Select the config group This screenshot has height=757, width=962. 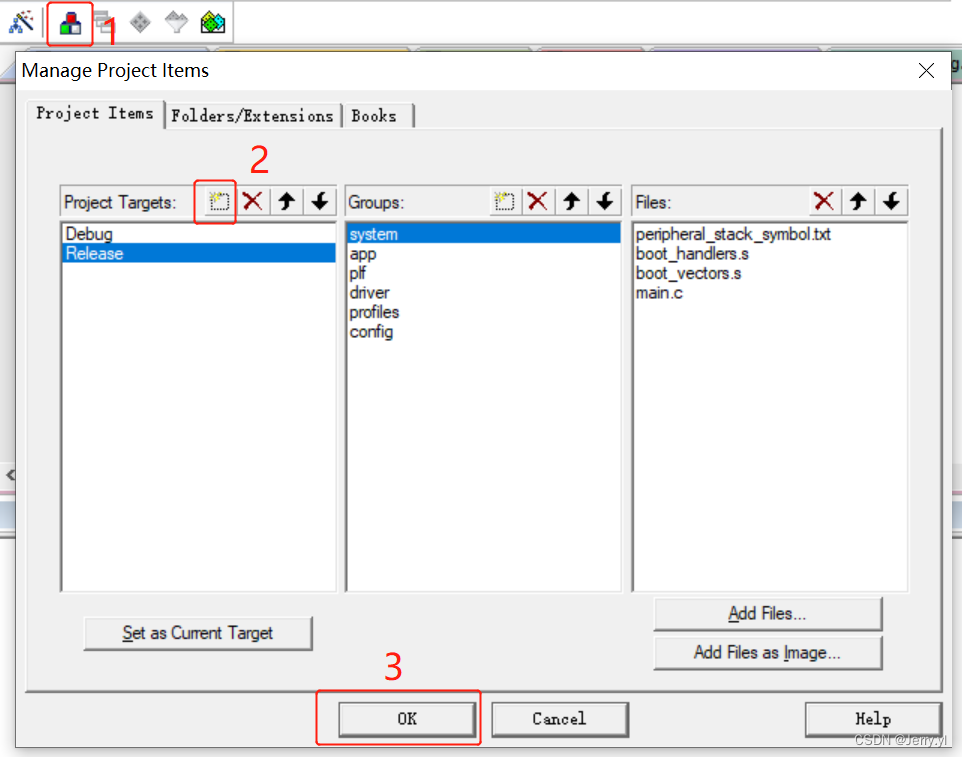pyautogui.click(x=483, y=332)
